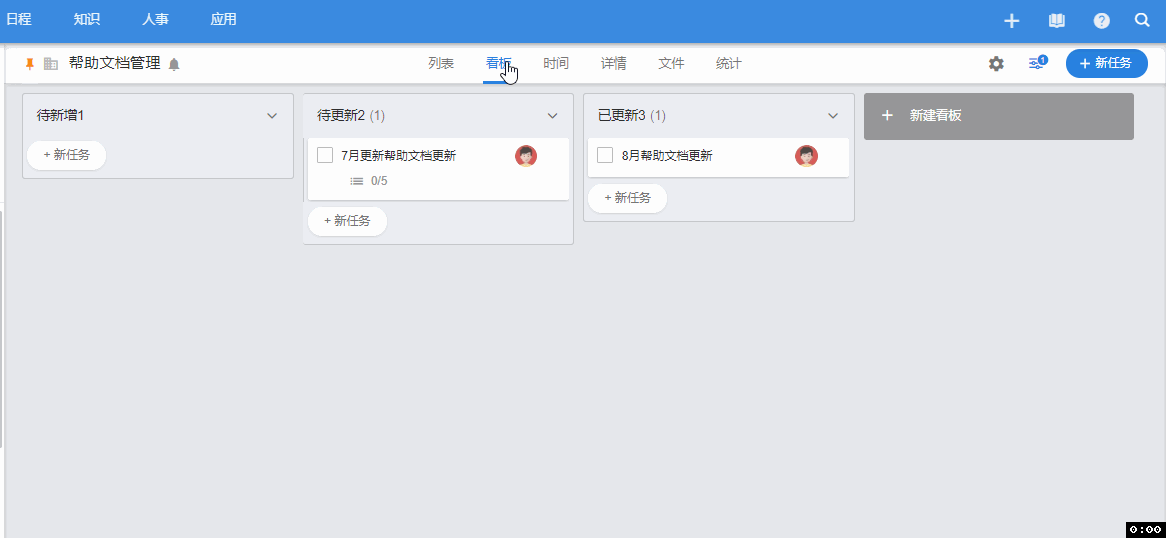Image resolution: width=1166 pixels, height=538 pixels.
Task: Open the 知识 top menu
Action: coord(87,19)
